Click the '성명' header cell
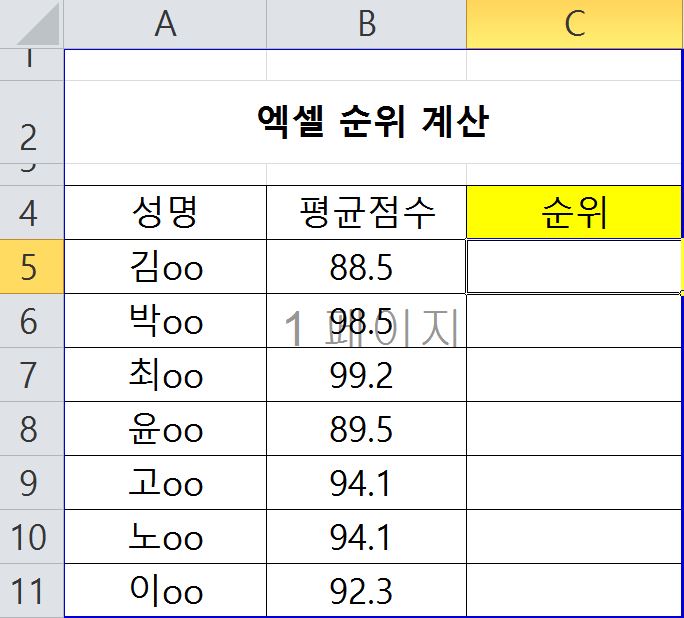 pos(165,212)
